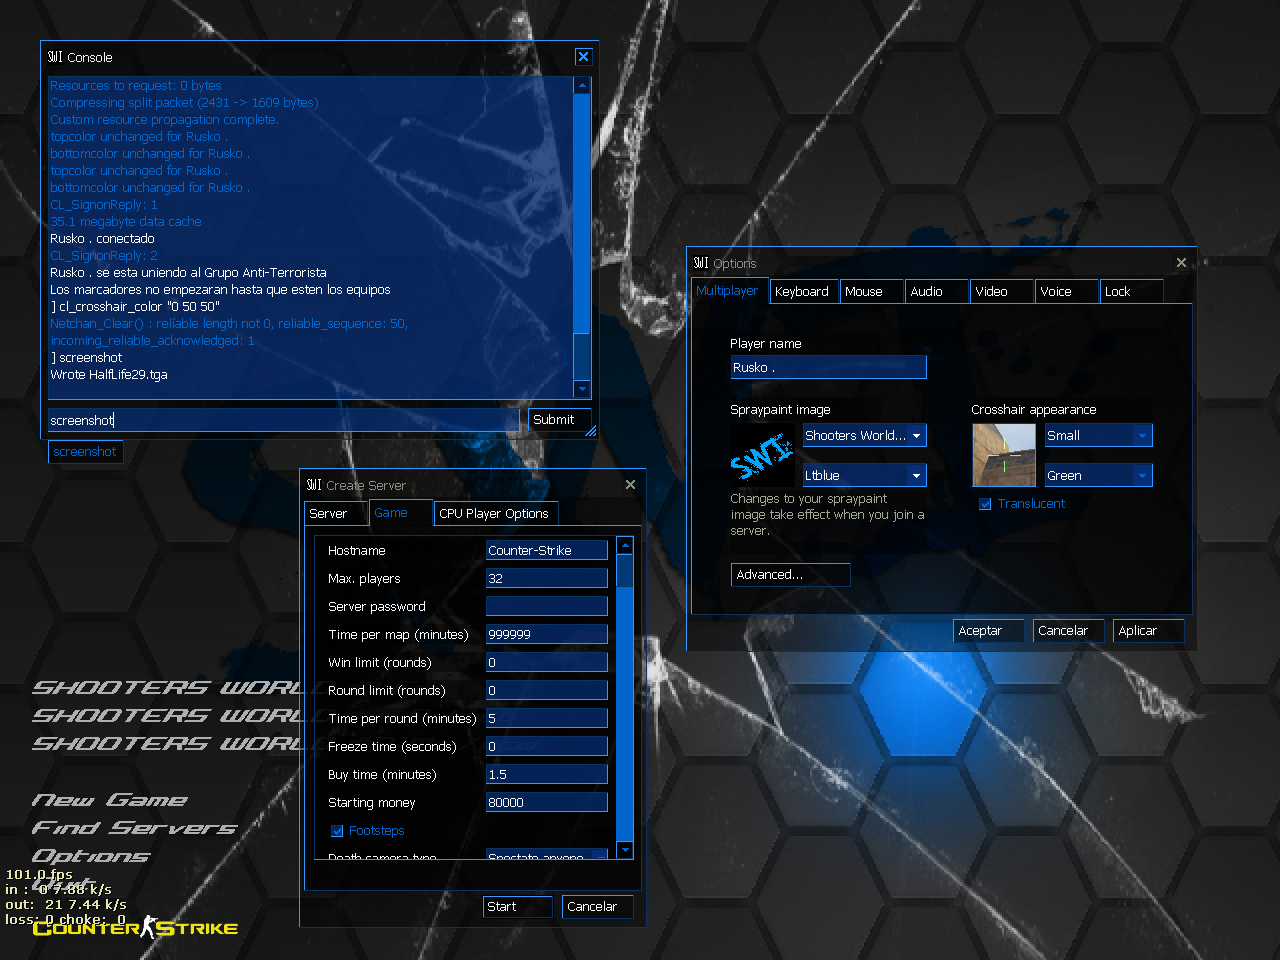The height and width of the screenshot is (960, 1280).
Task: Close the Options window
Action: [x=1181, y=263]
